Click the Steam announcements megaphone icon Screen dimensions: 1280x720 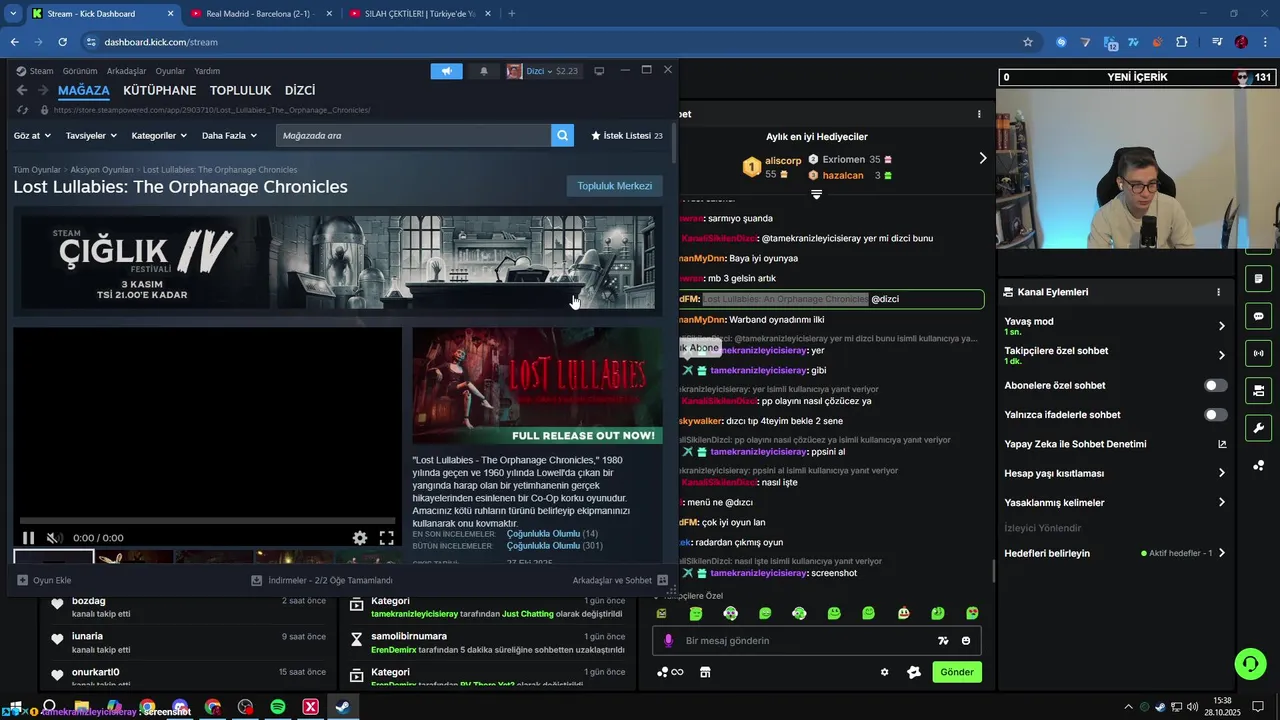point(446,71)
